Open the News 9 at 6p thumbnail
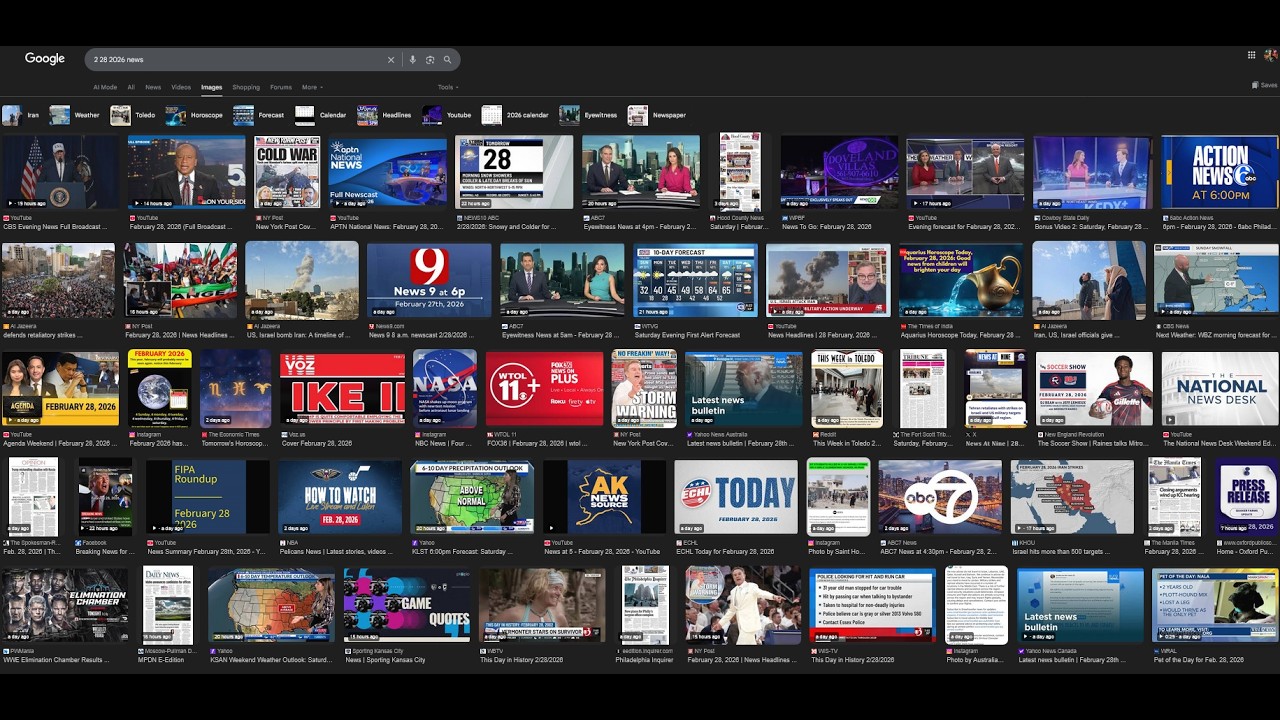Screen dimensions: 1280x720 click(429, 280)
